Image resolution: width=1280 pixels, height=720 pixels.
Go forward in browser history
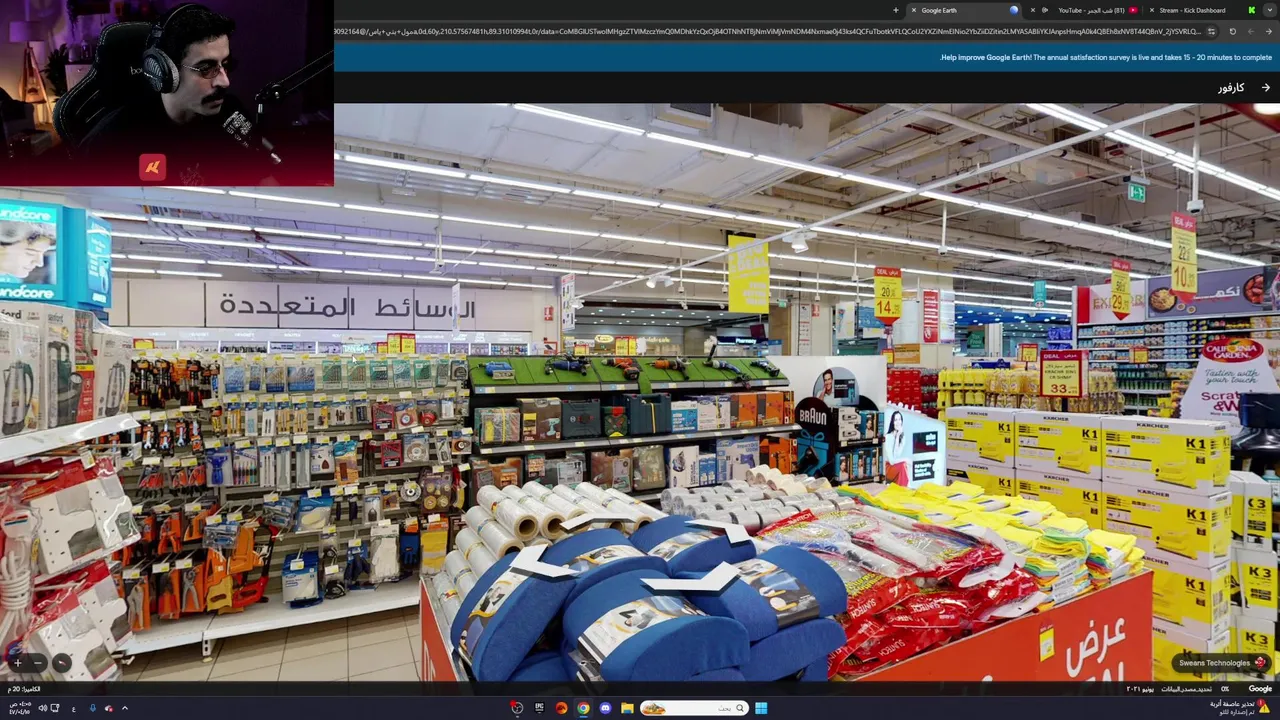1251,31
